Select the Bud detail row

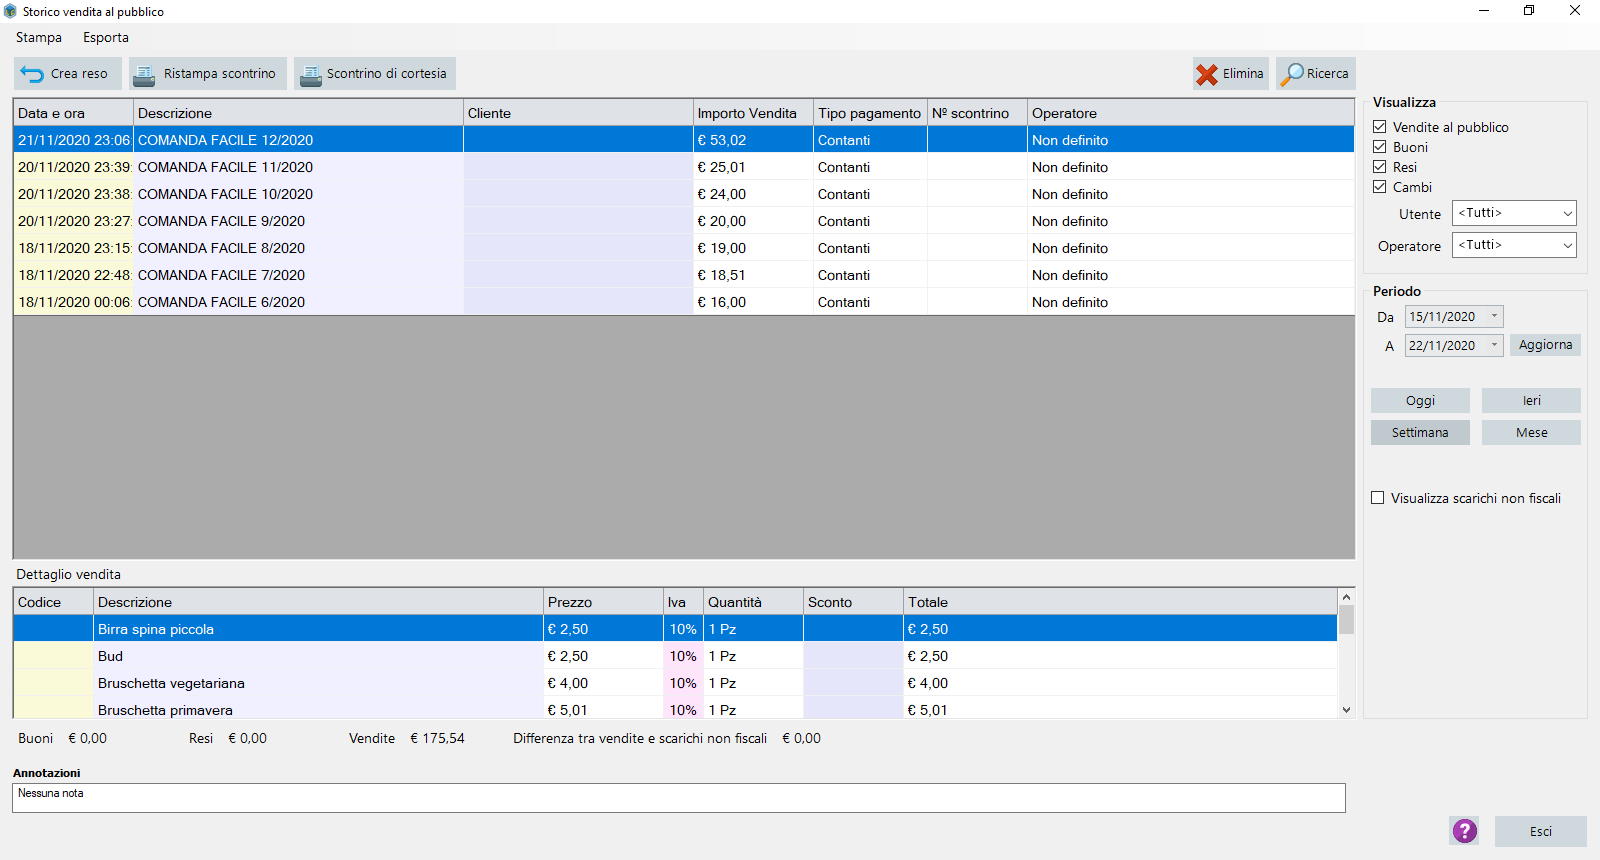point(675,656)
